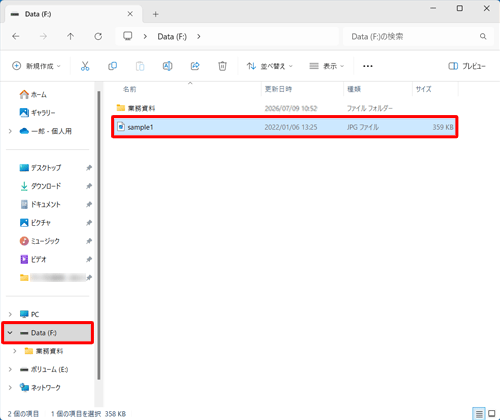Click the Cut scissors icon
Viewport: 500px width, 420px height.
coord(85,66)
